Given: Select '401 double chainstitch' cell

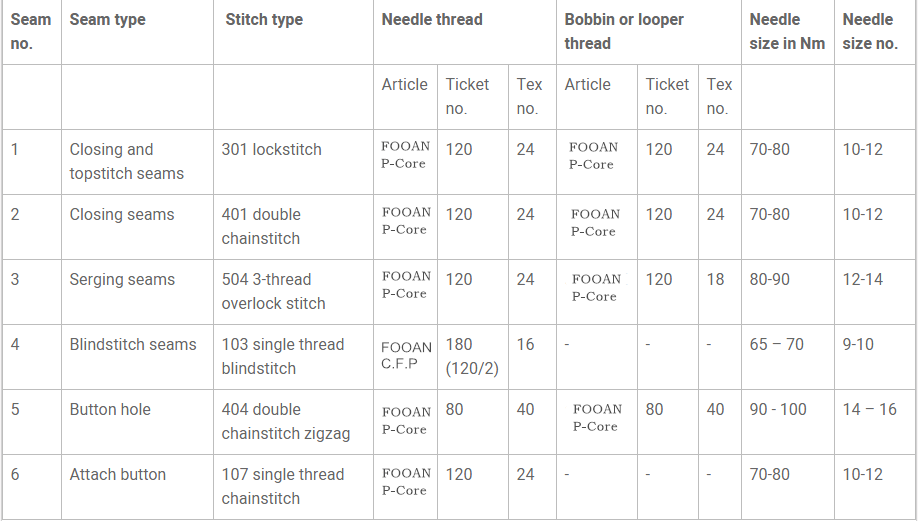Looking at the screenshot, I should 293,227.
